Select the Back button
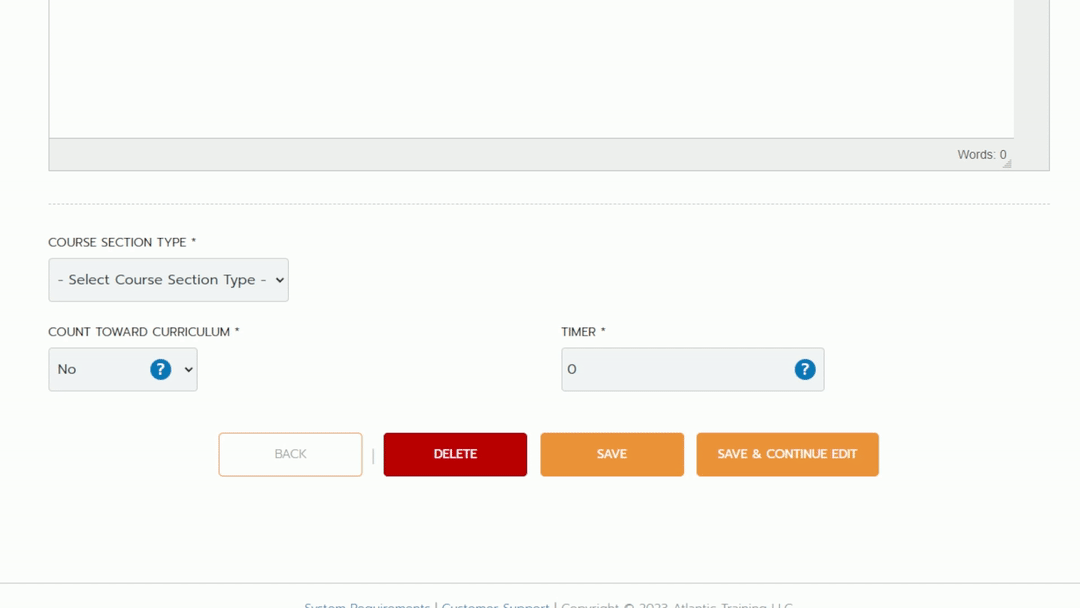Image resolution: width=1080 pixels, height=608 pixels. point(290,454)
